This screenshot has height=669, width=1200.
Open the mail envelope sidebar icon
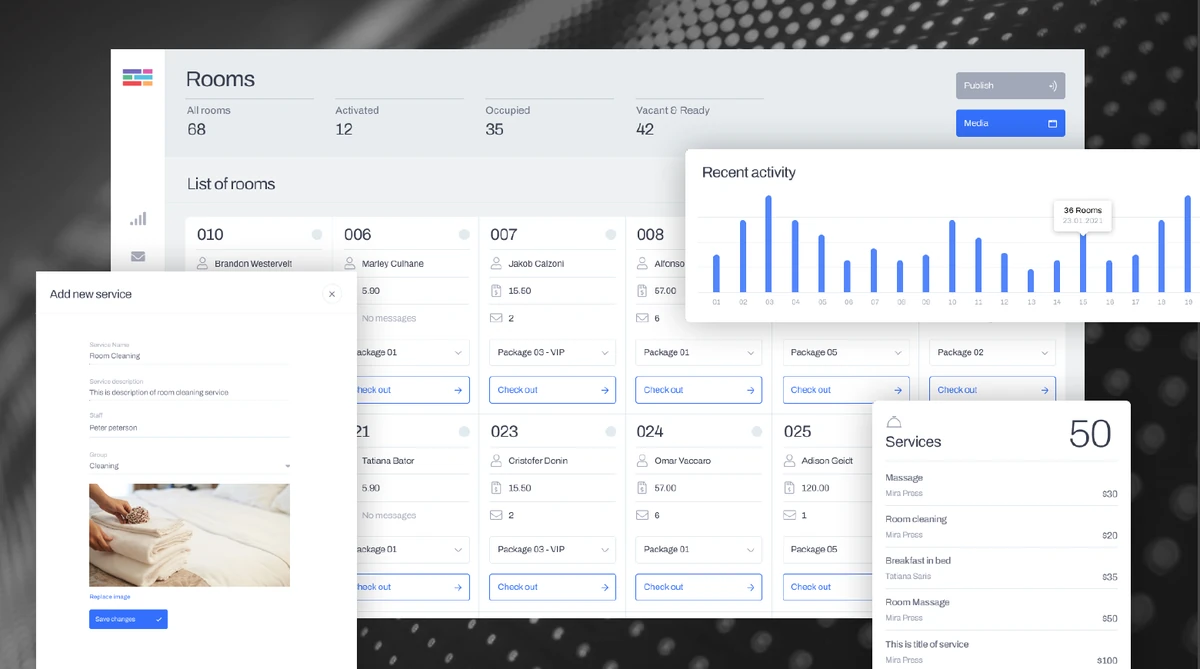[x=138, y=257]
